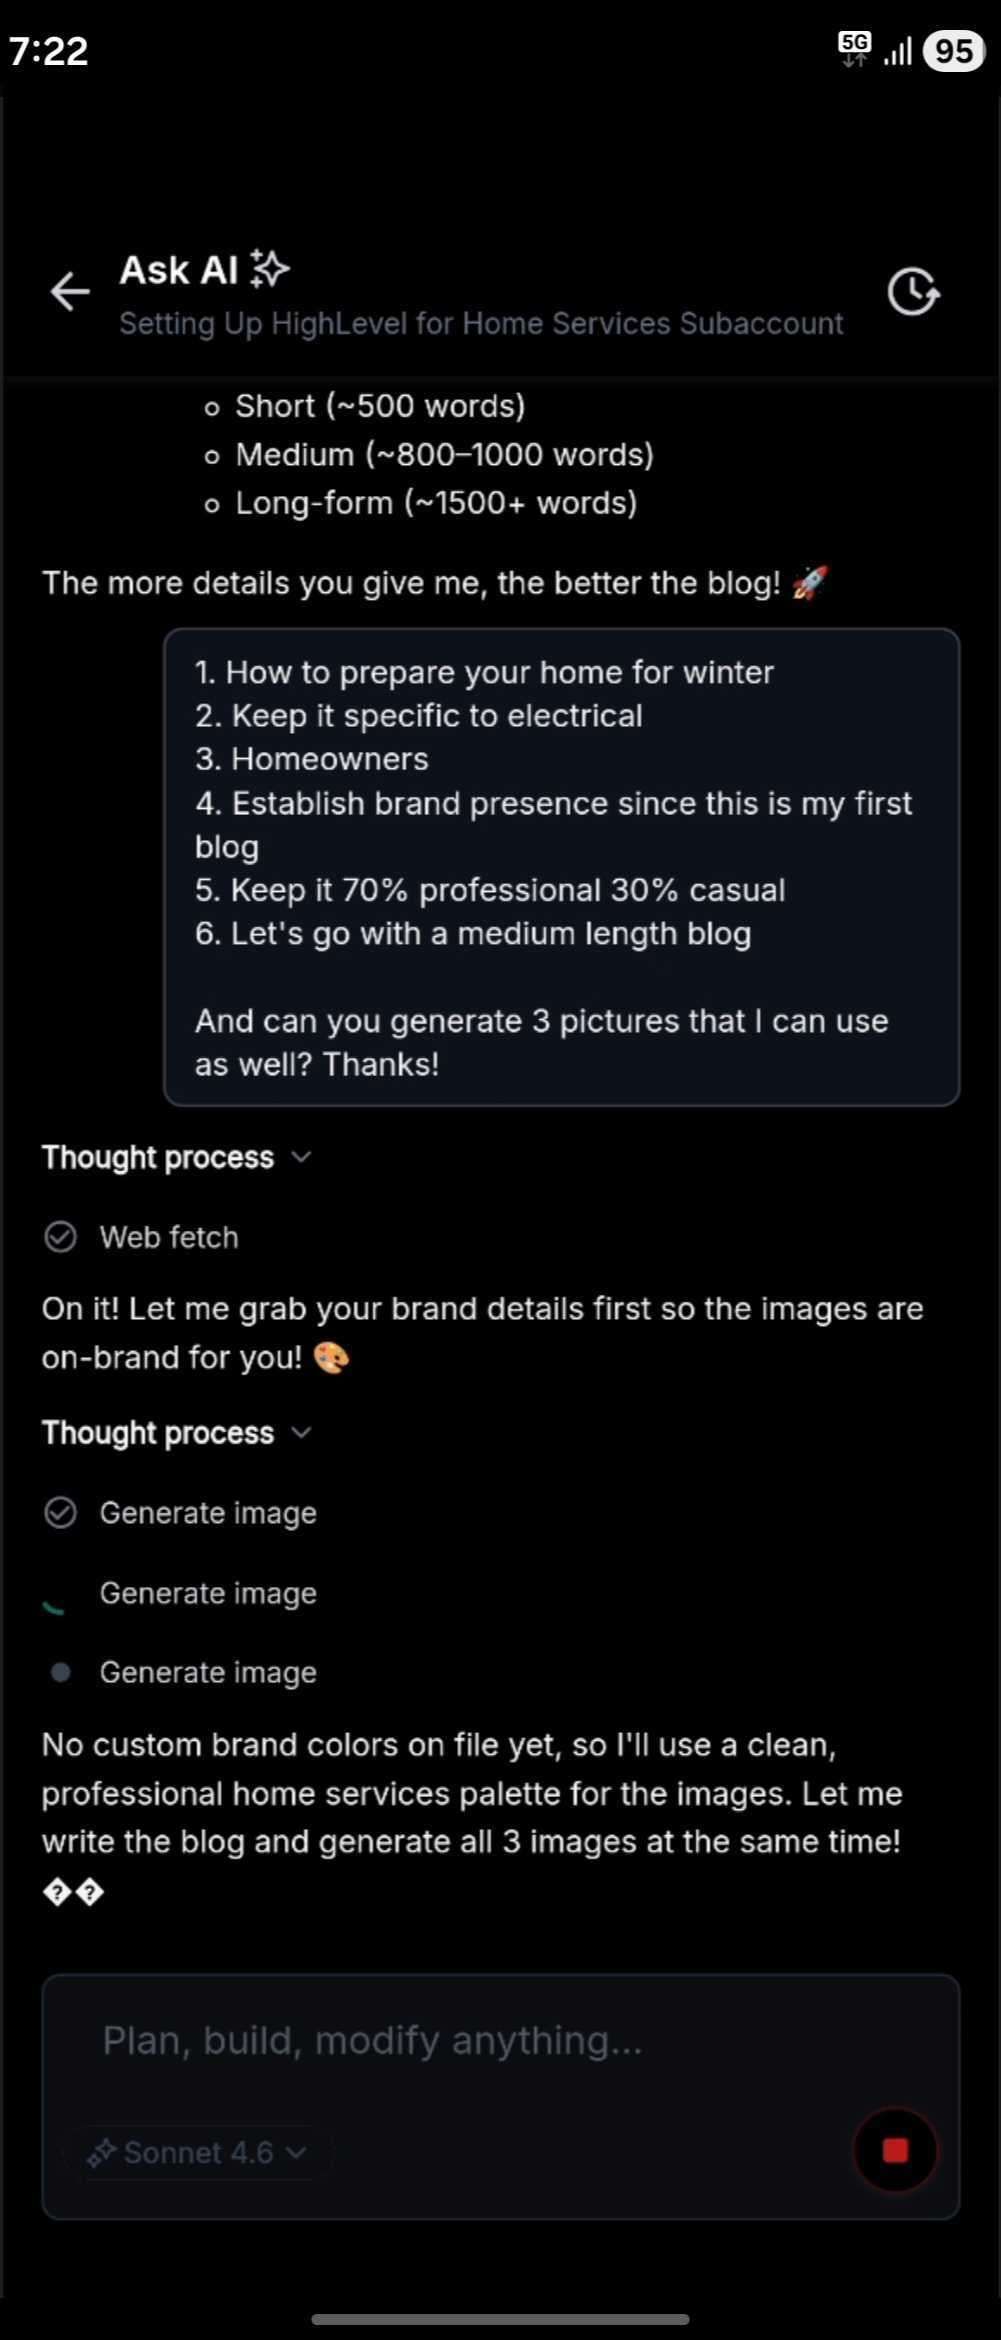
Task: Open chat history clock icon
Action: coord(913,292)
